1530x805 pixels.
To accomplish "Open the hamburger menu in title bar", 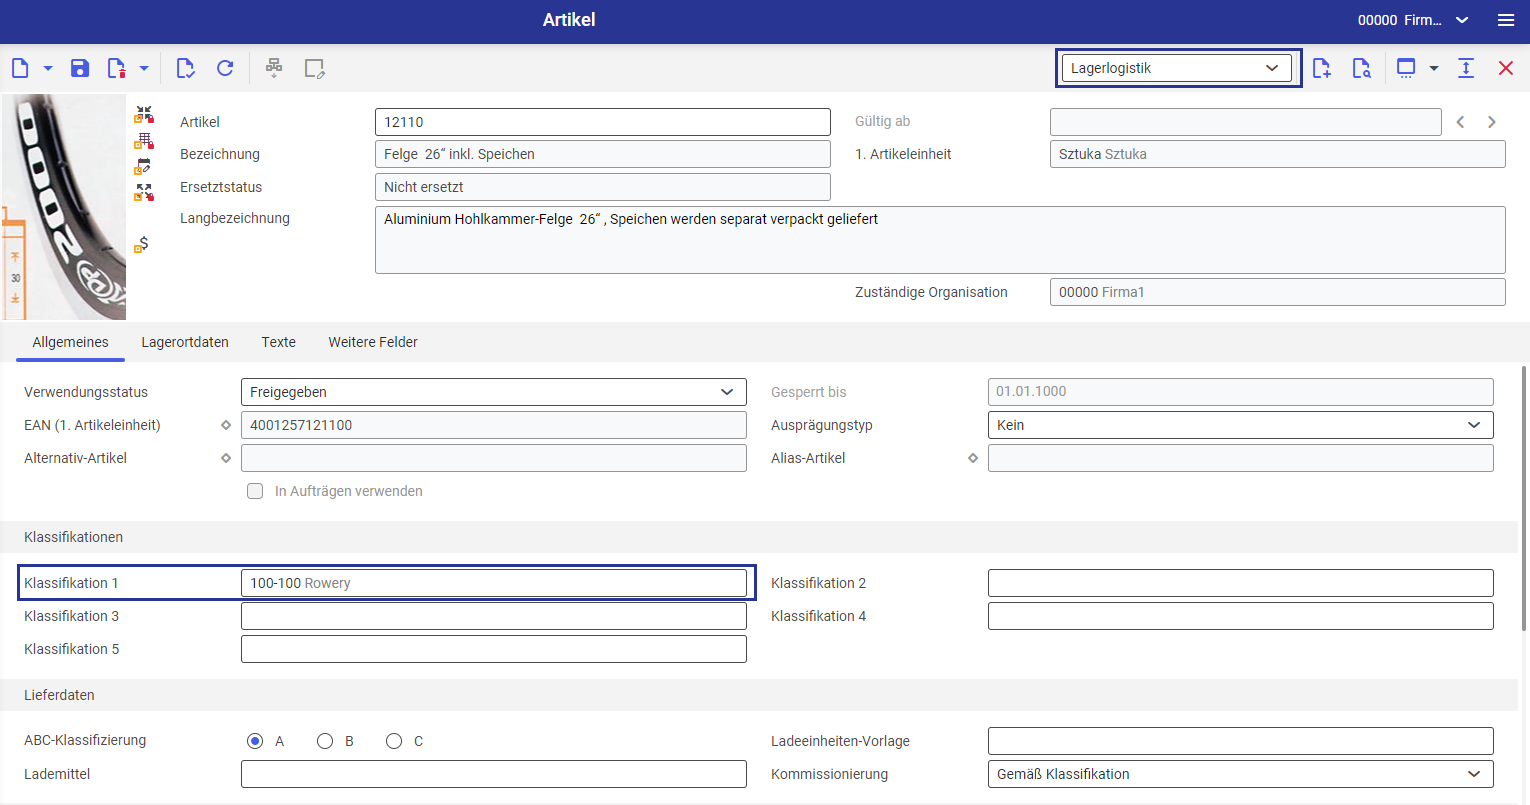I will [x=1506, y=20].
